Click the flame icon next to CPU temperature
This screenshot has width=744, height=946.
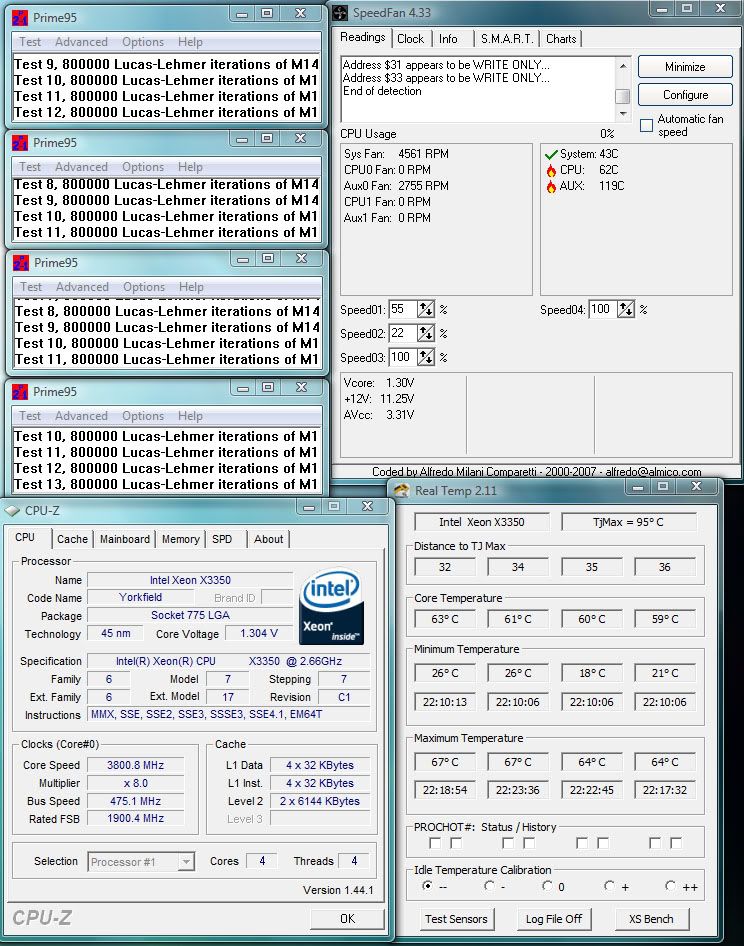point(551,170)
